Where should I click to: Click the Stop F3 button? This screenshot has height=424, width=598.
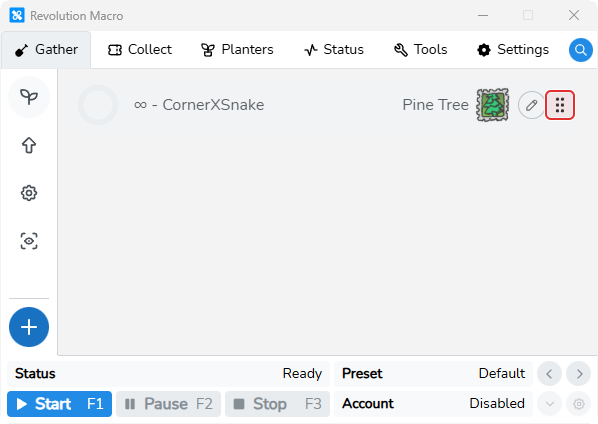277,404
